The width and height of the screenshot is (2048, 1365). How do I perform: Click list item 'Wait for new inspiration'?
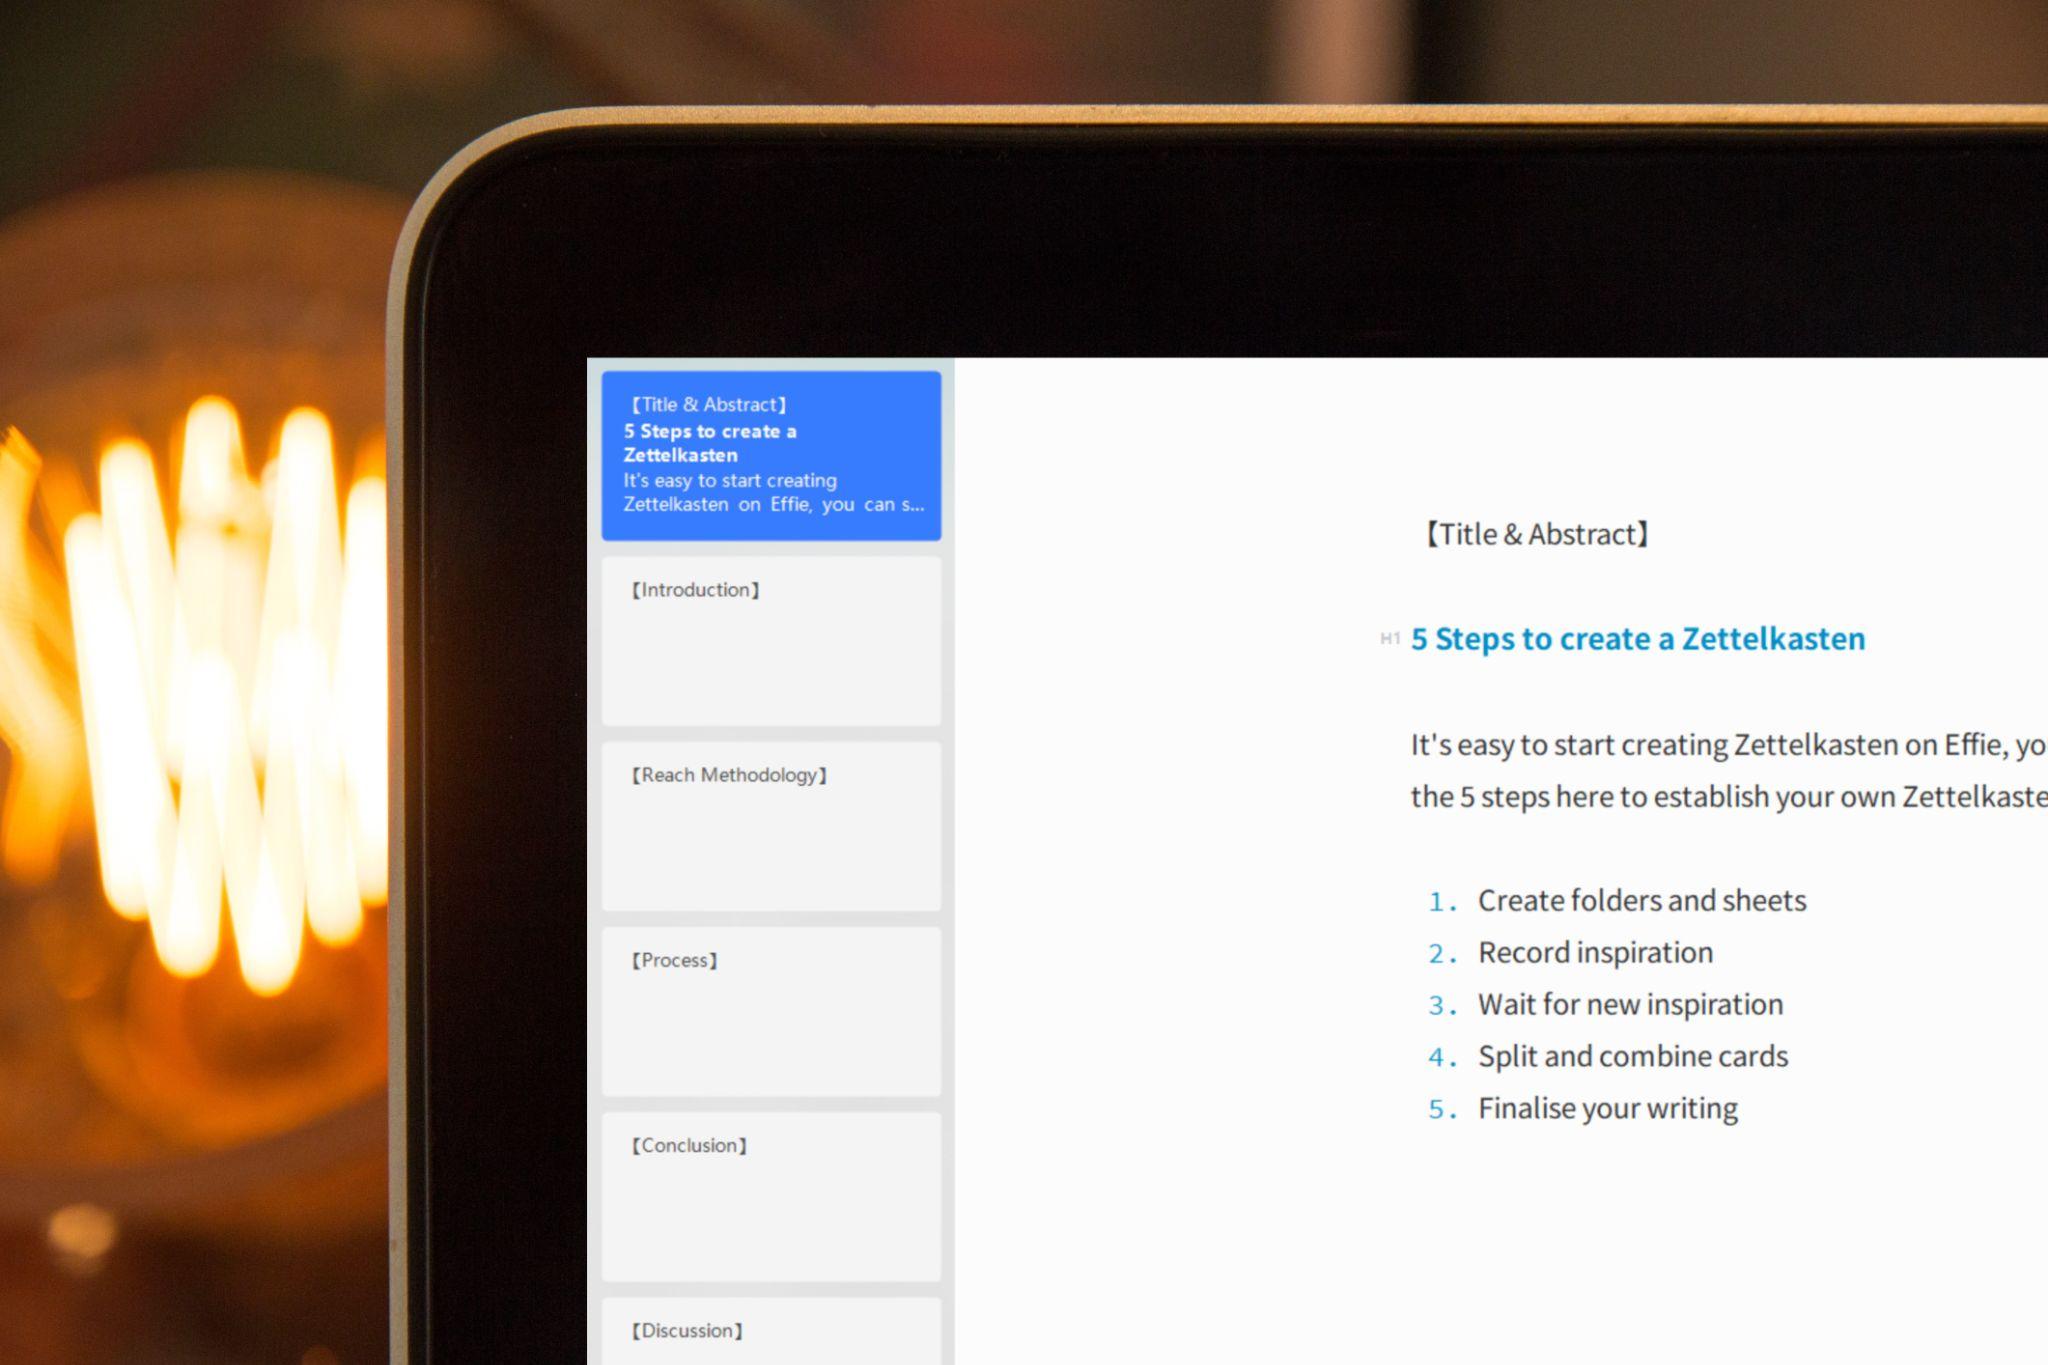pos(1630,1005)
